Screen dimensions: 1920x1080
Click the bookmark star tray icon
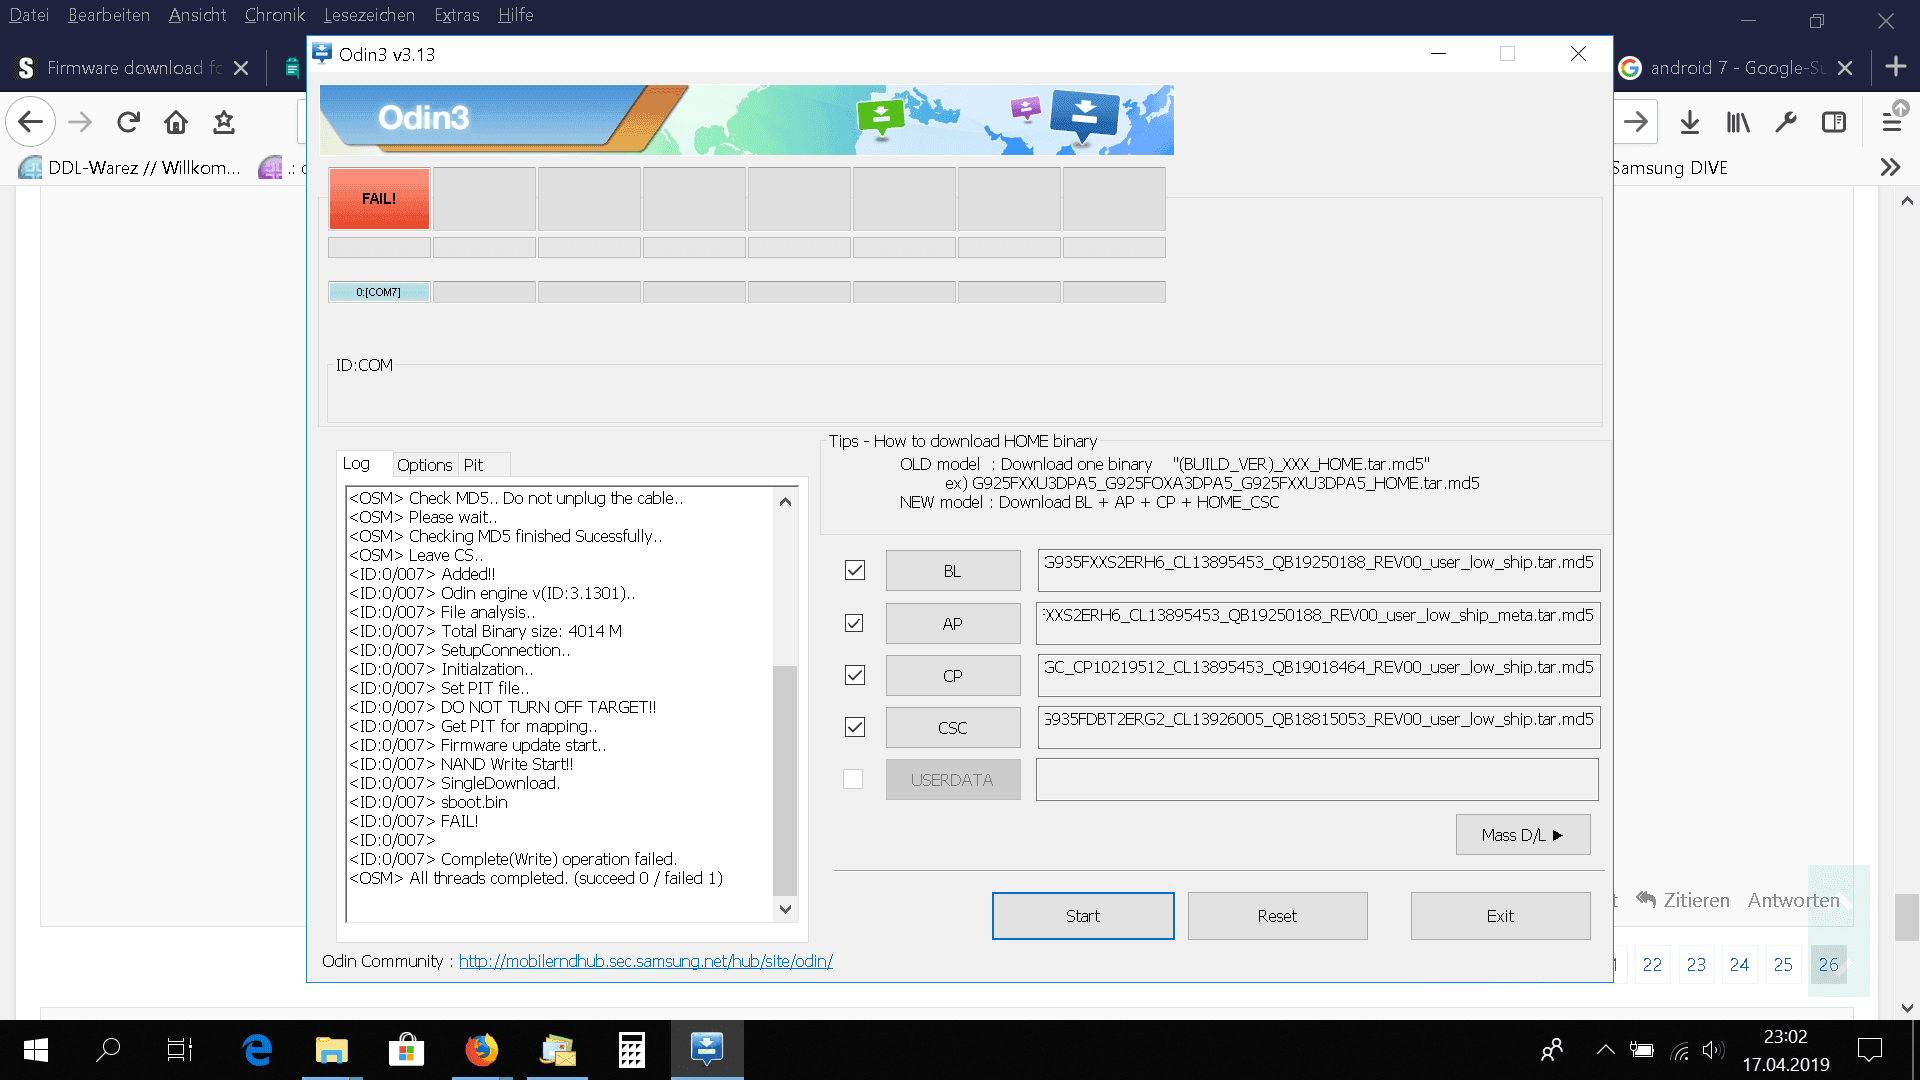tap(224, 122)
